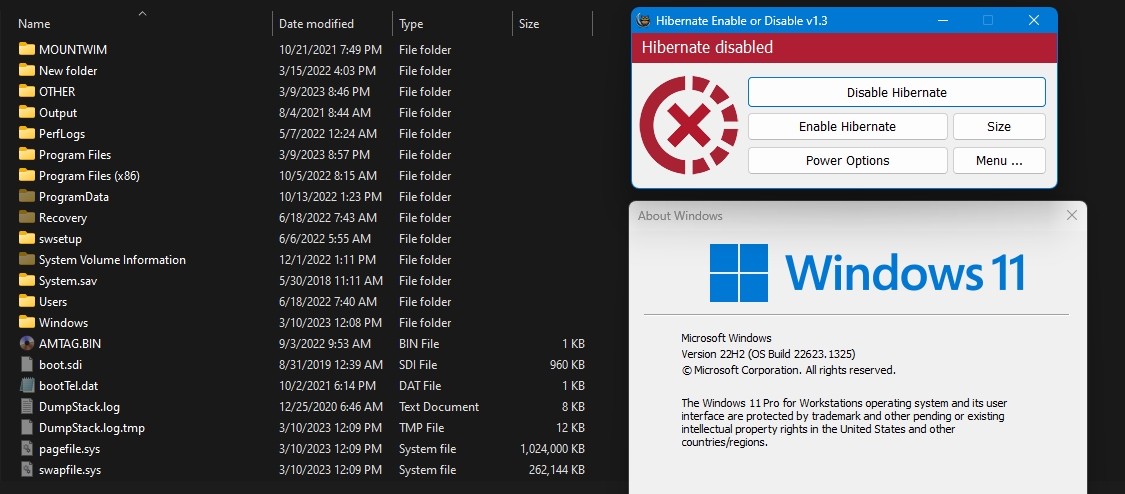Open the Menu ... button
This screenshot has height=494, width=1125.
[x=999, y=160]
